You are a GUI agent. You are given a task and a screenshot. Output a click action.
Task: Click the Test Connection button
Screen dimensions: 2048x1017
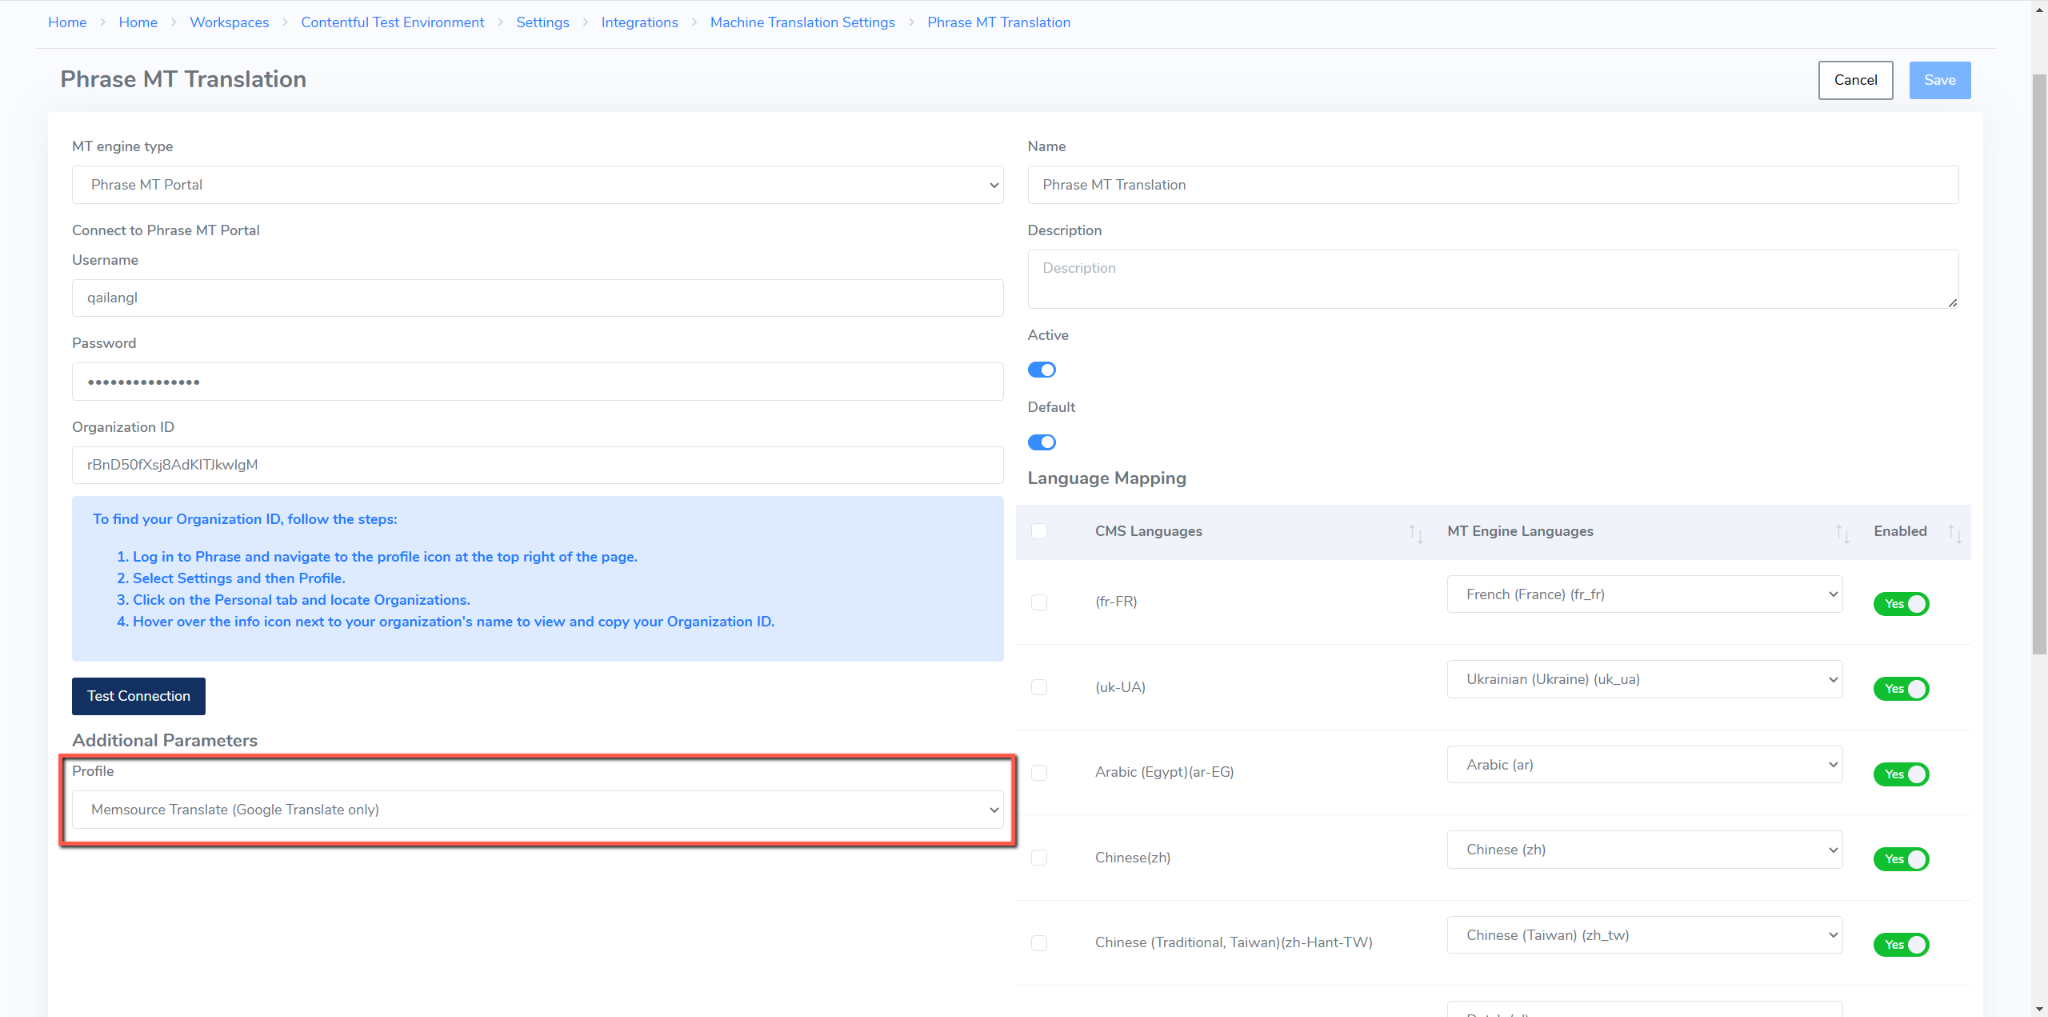139,696
